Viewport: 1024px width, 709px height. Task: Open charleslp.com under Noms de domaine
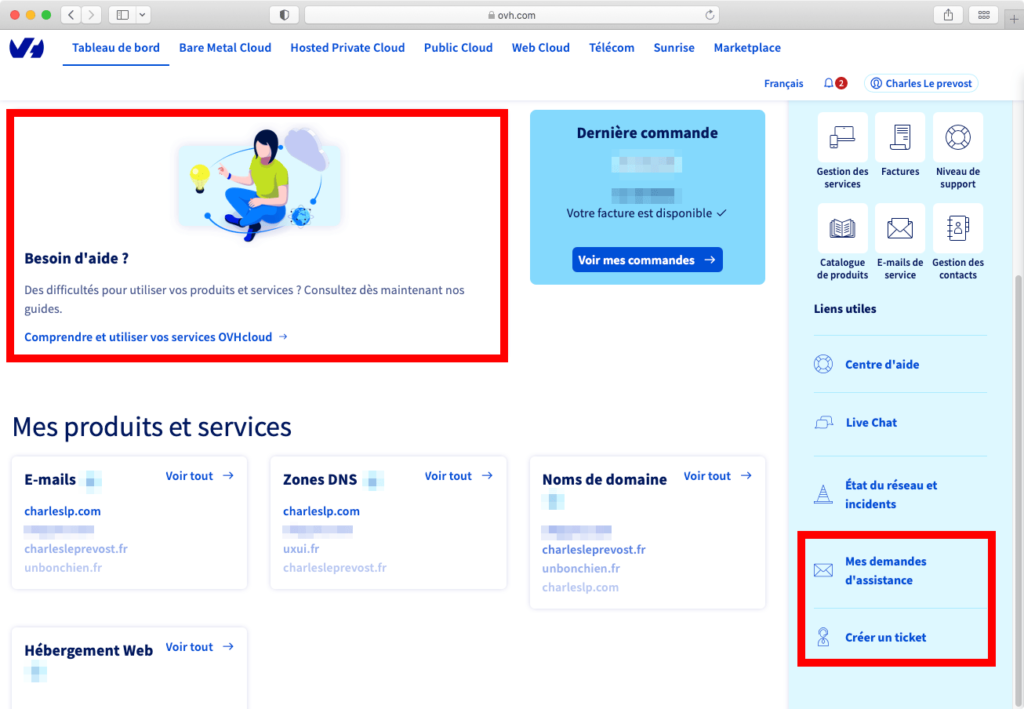[580, 588]
